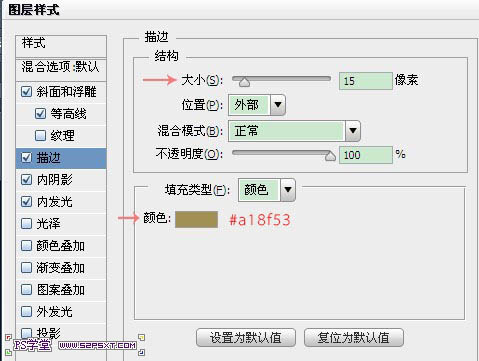479x361 pixels.
Task: Enable the 颜色叠加 checkbox
Action: click(26, 246)
